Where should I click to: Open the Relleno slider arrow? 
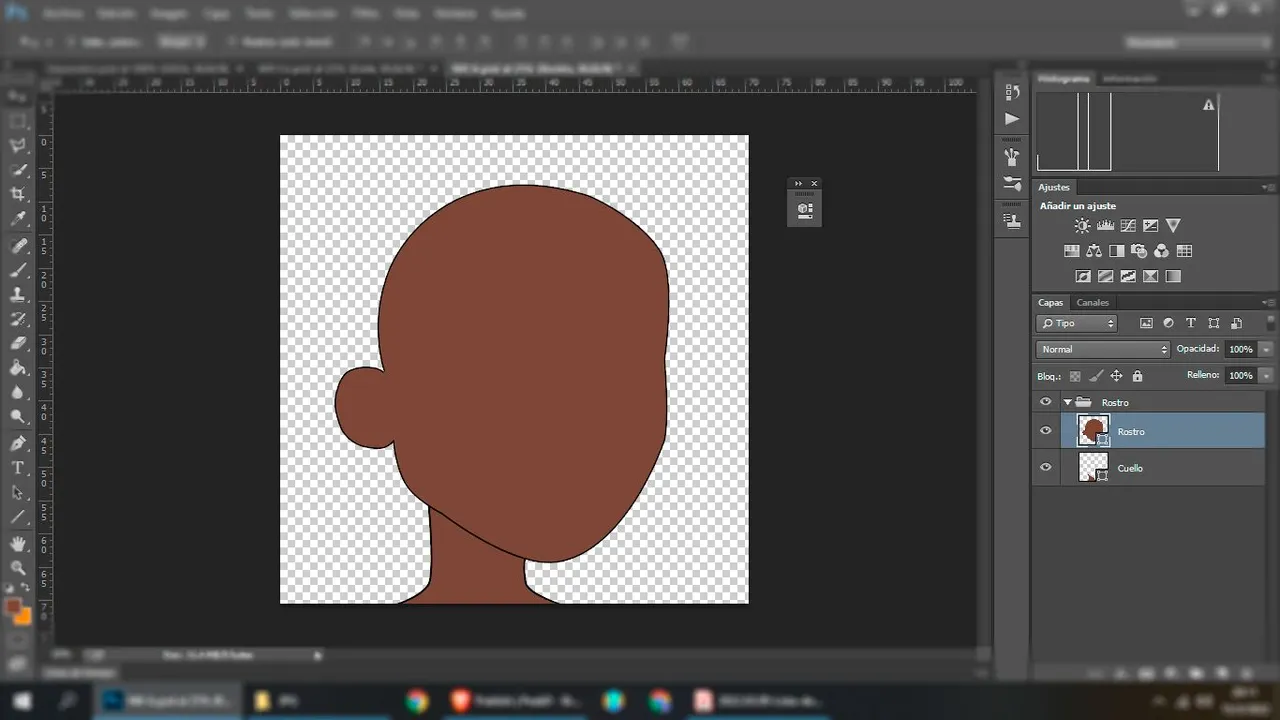pyautogui.click(x=1266, y=375)
